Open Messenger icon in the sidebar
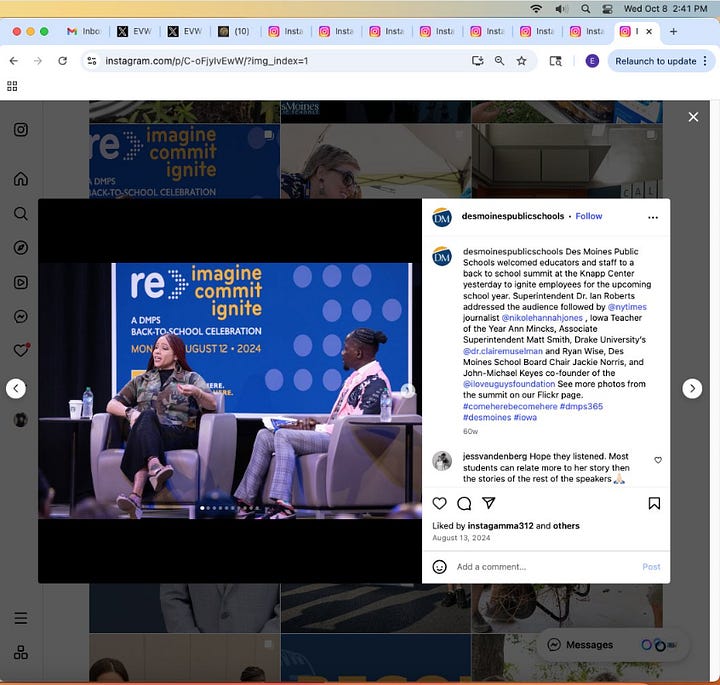Viewport: 720px width, 685px height. click(21, 316)
